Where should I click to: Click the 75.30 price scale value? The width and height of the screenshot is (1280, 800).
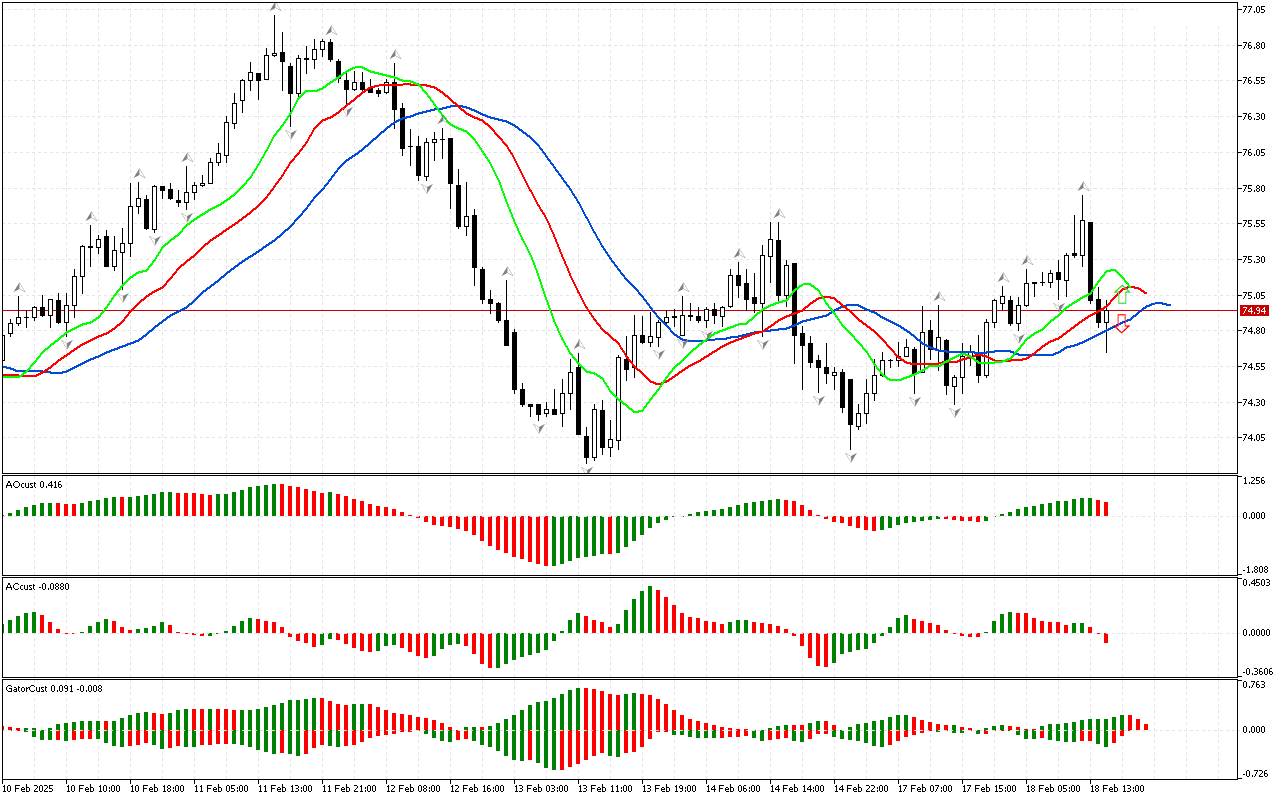coord(1254,260)
